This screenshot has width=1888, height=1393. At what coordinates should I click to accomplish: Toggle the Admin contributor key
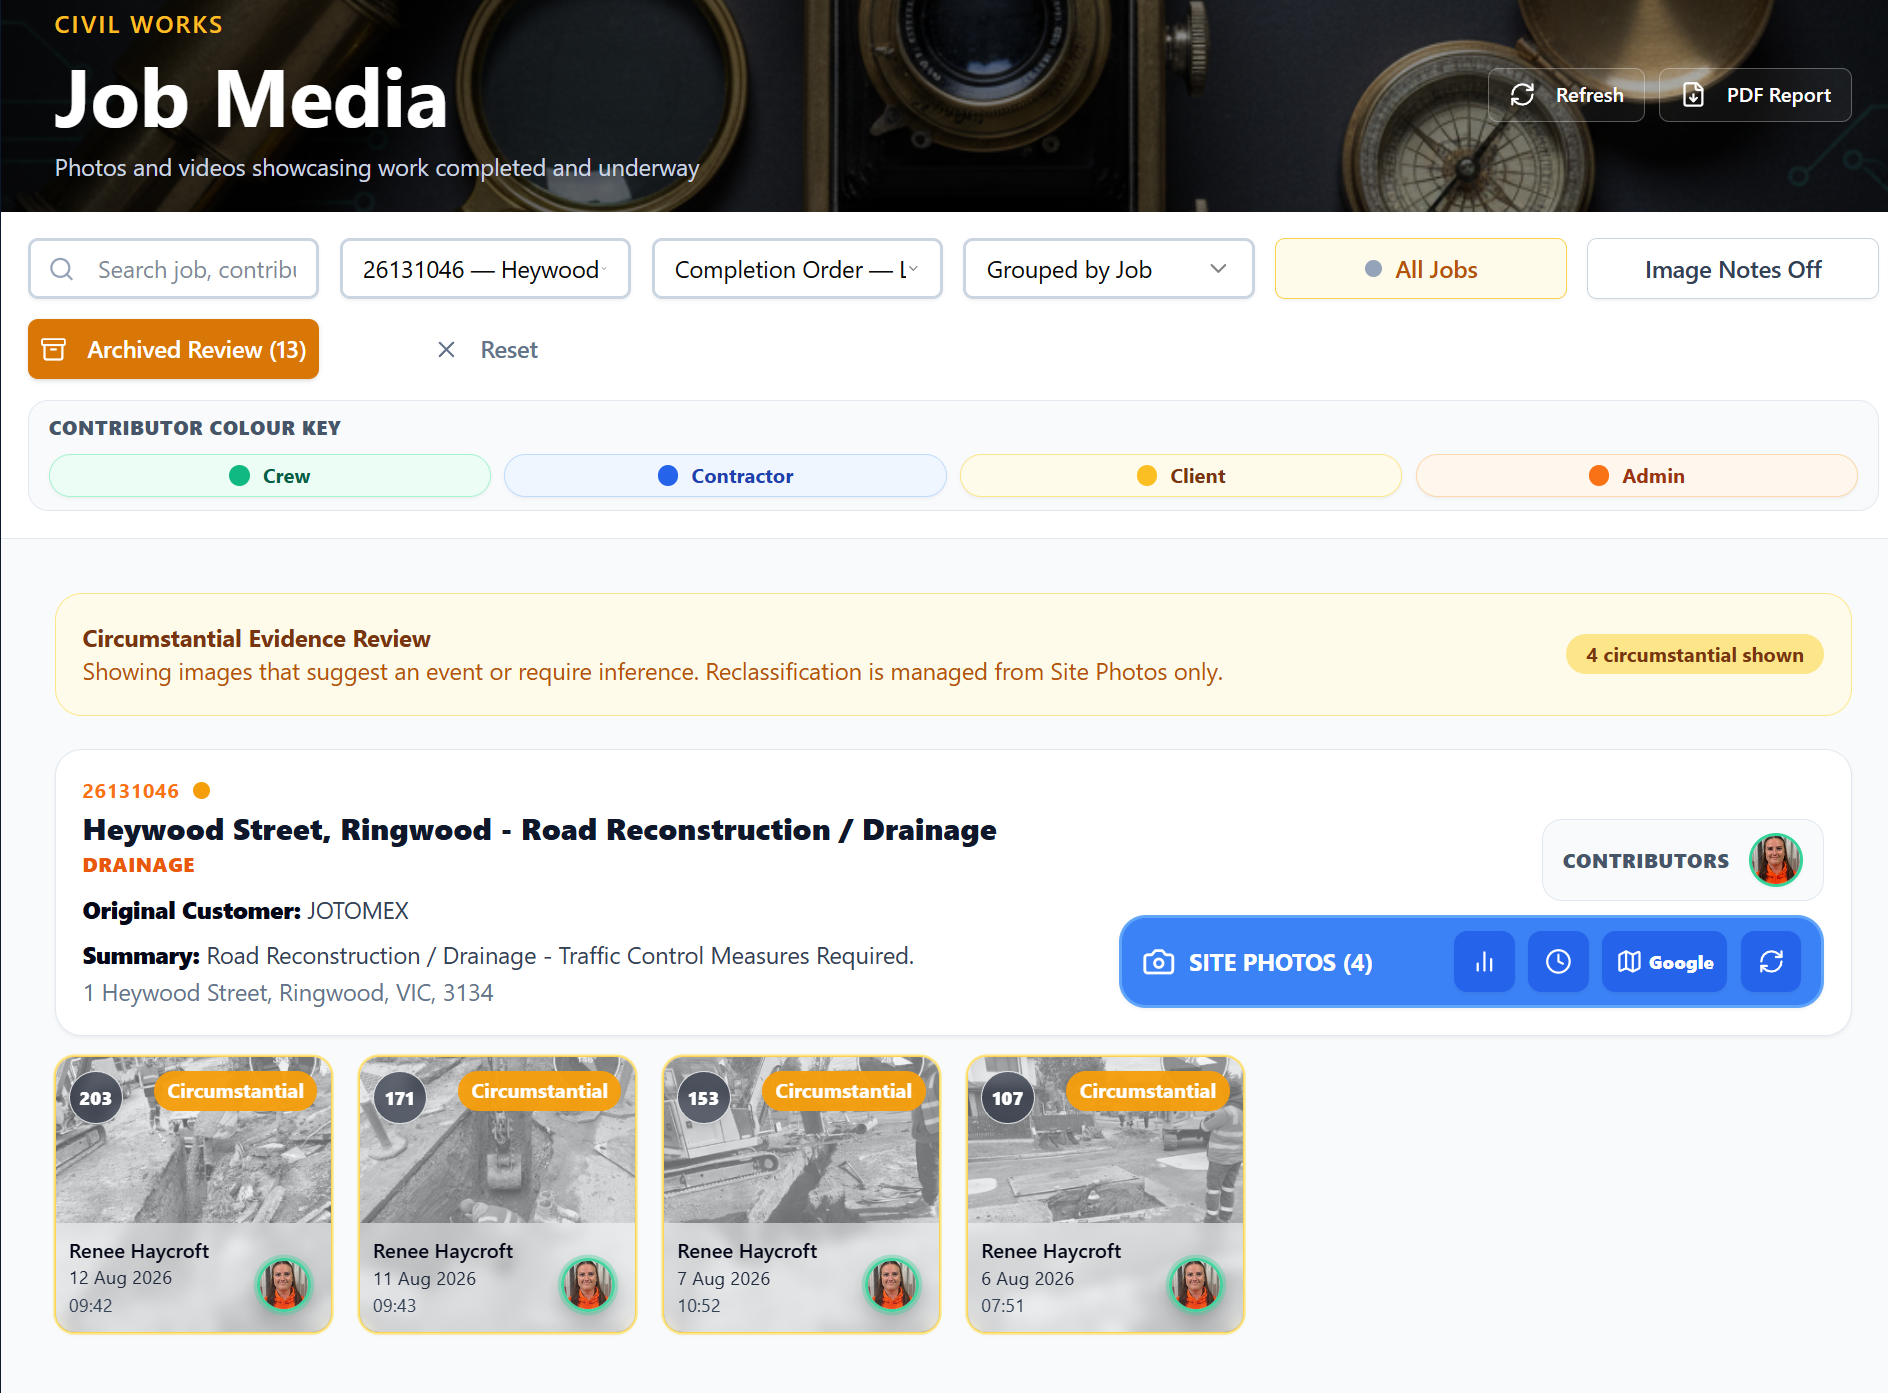[1637, 476]
